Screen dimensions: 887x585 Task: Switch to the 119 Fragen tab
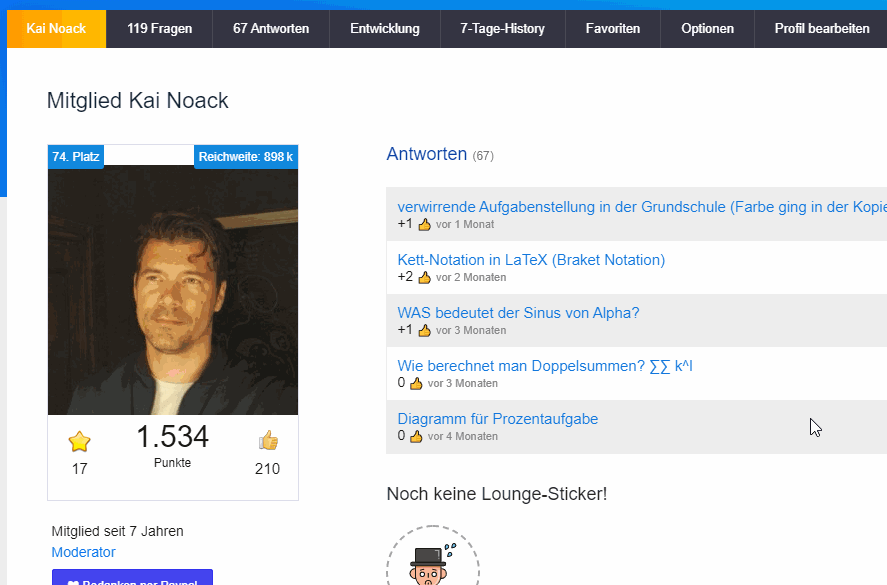coord(160,28)
